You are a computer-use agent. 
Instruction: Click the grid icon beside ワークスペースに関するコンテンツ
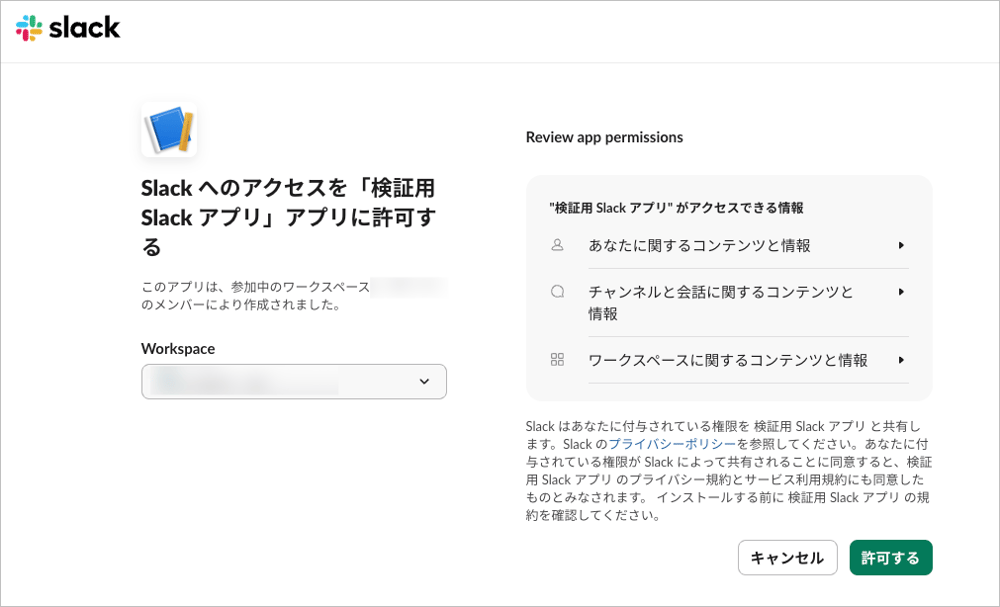tap(557, 360)
